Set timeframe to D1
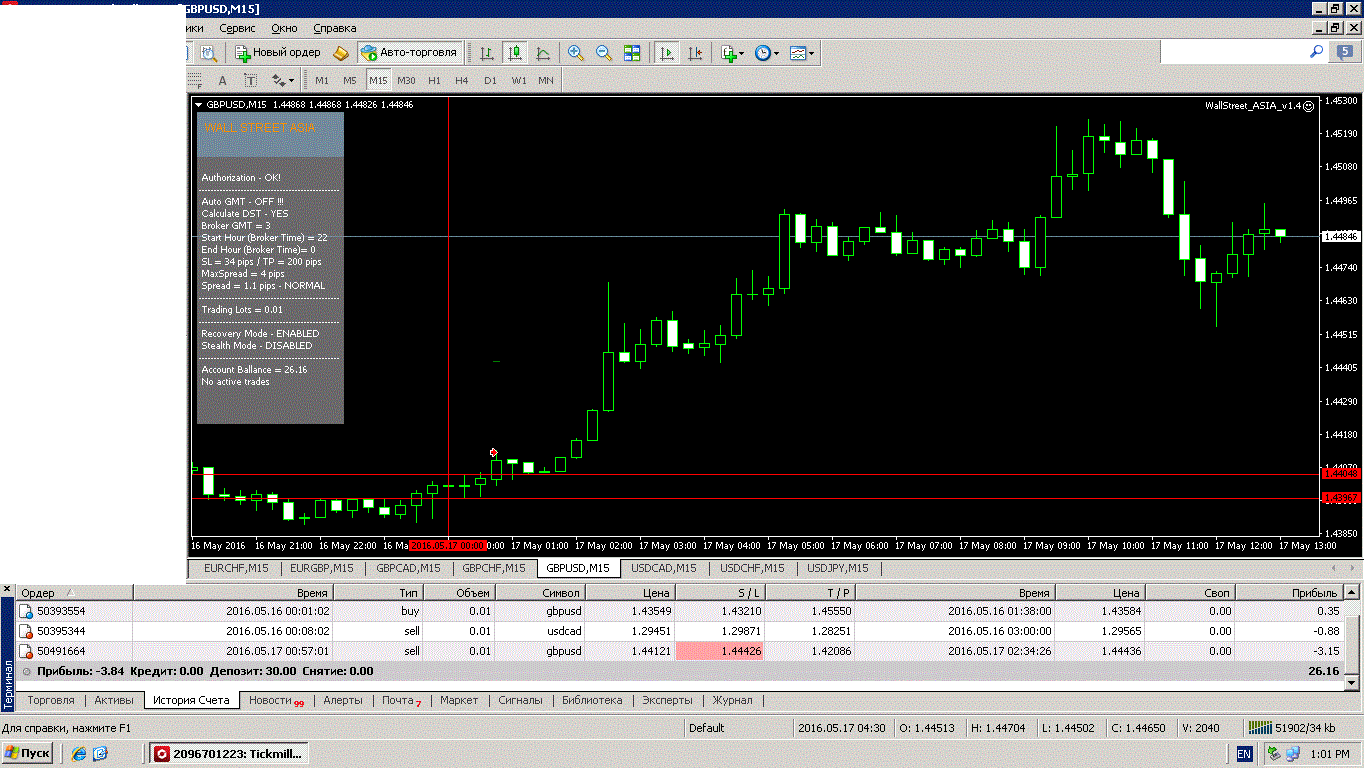Viewport: 1364px width, 768px height. click(x=490, y=80)
